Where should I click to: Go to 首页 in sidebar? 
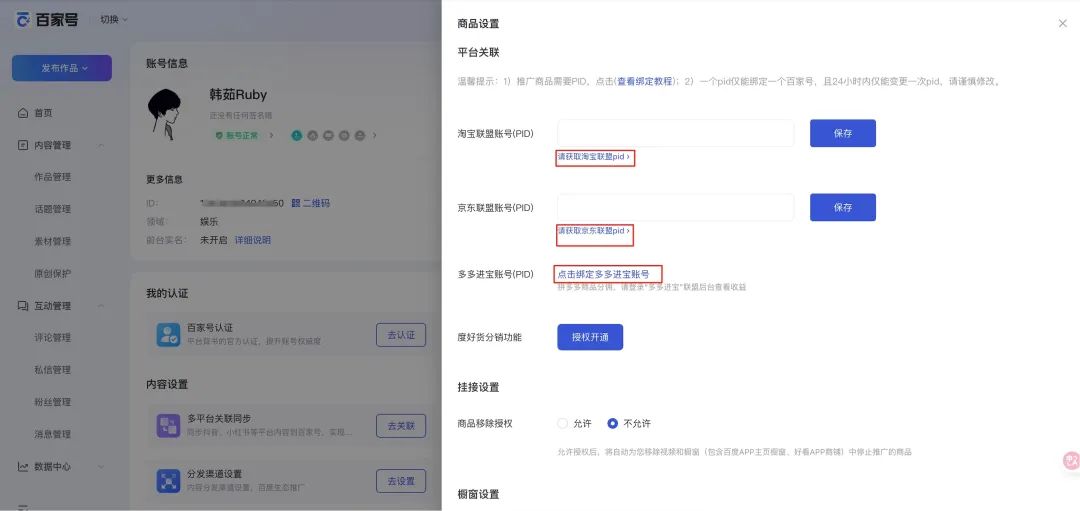pos(43,113)
